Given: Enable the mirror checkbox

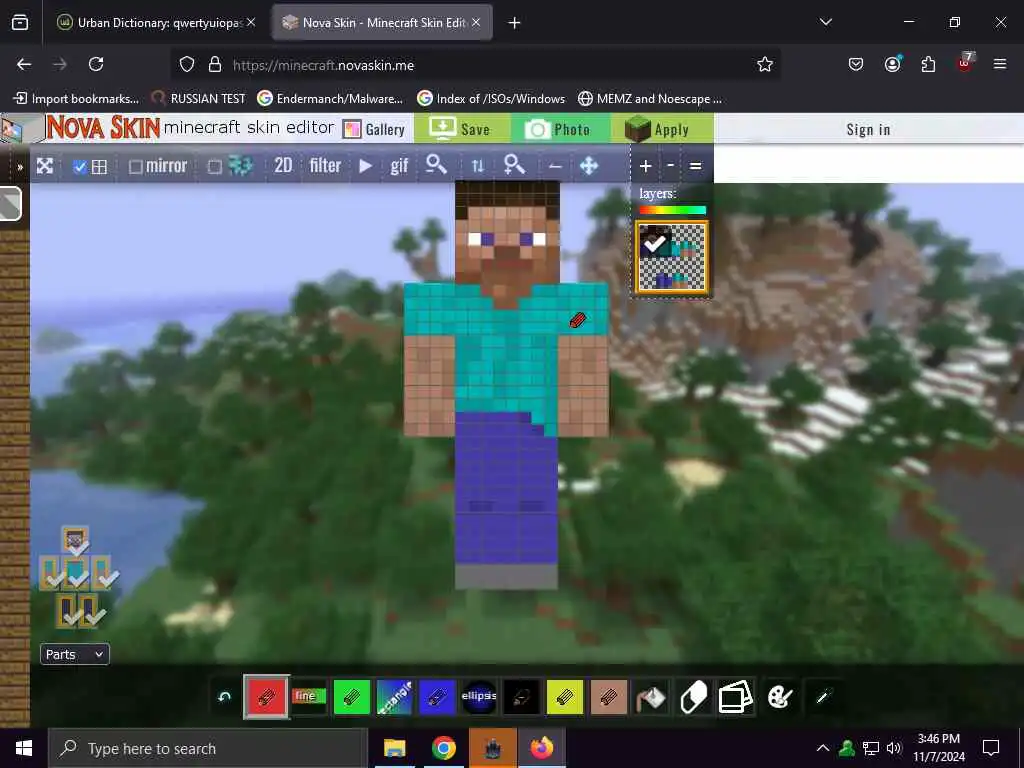Looking at the screenshot, I should [x=136, y=167].
